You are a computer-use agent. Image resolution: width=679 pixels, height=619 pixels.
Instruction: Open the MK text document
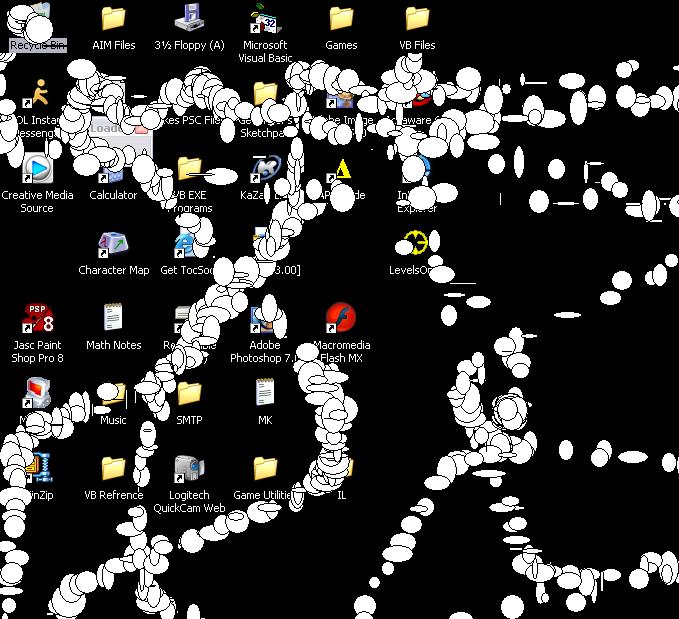pyautogui.click(x=265, y=395)
